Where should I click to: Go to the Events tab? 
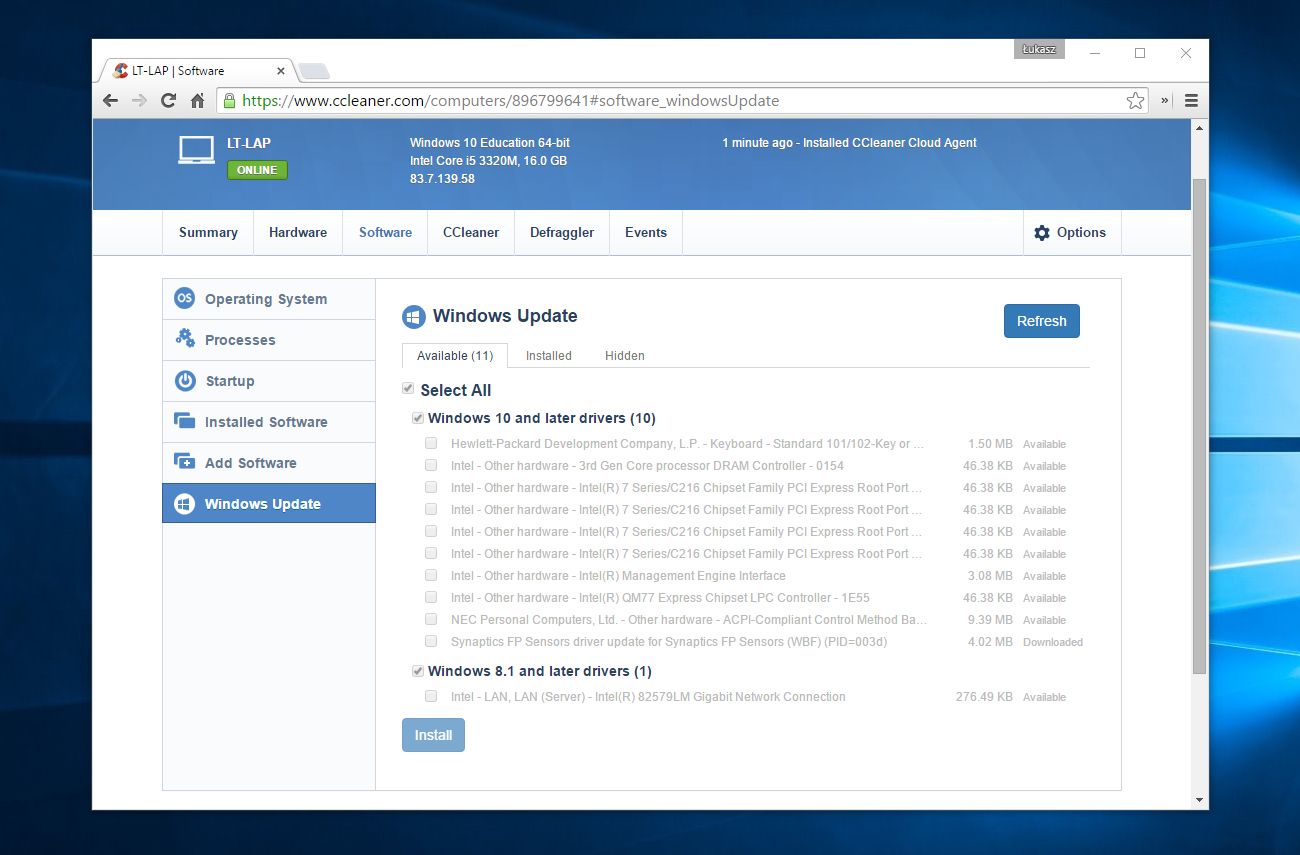coord(646,232)
